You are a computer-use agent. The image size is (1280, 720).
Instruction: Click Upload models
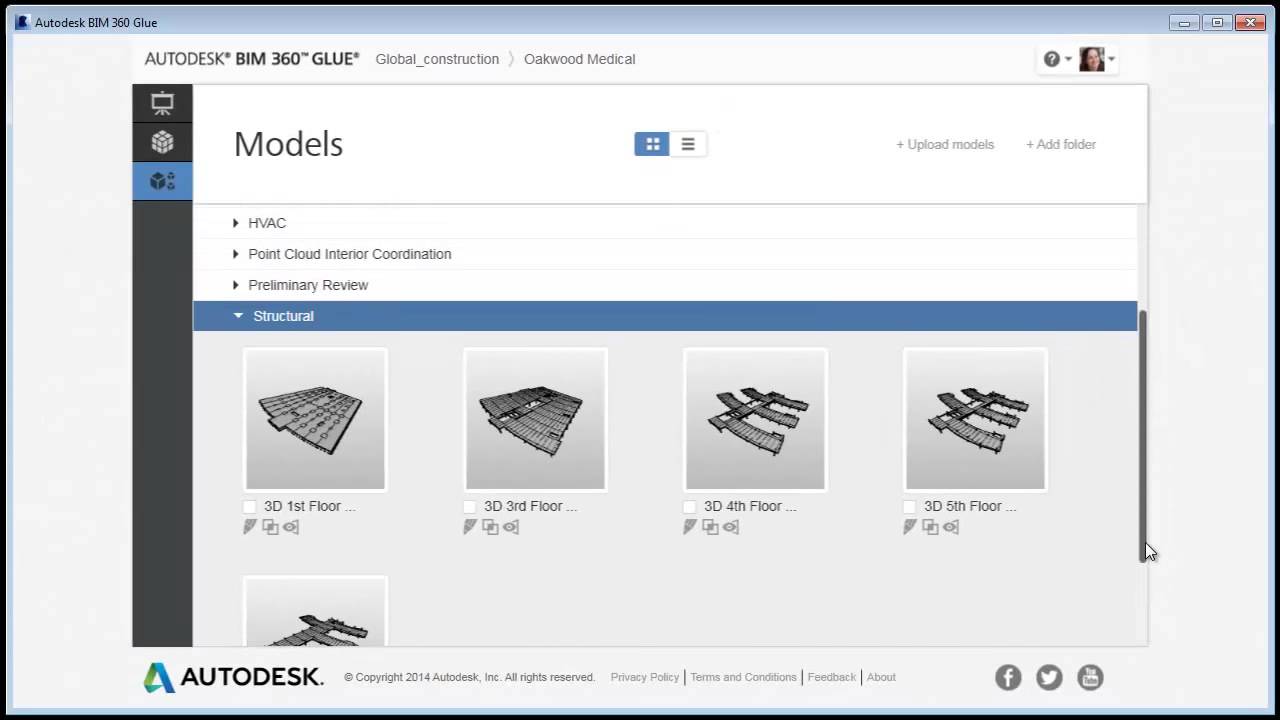click(944, 144)
